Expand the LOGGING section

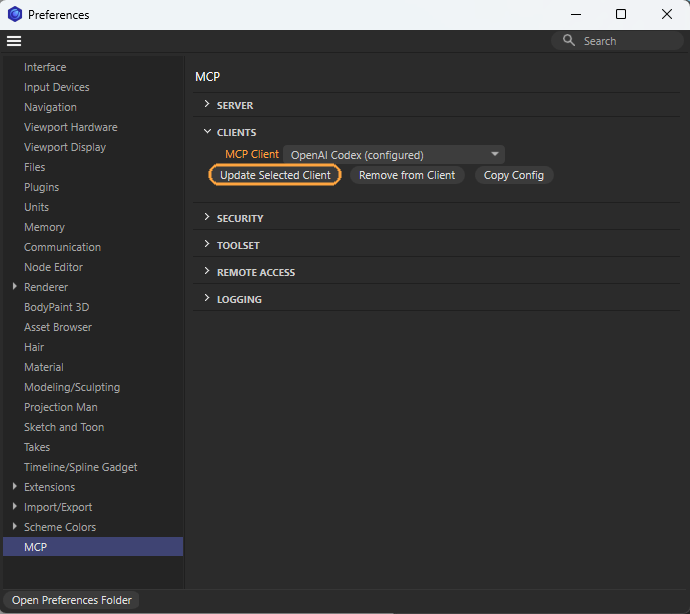click(207, 298)
